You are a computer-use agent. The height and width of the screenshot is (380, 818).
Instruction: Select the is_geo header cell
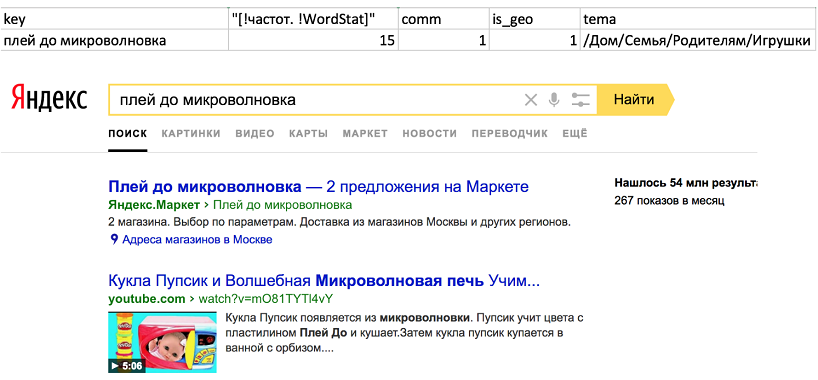coord(535,19)
